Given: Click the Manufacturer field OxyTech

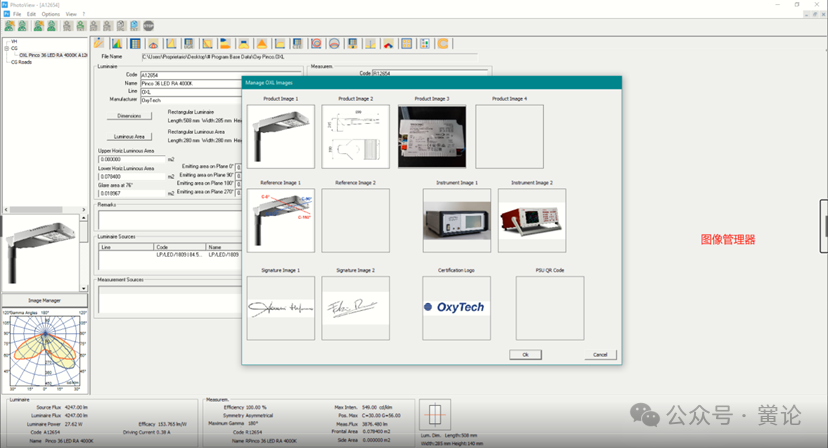Looking at the screenshot, I should pos(191,100).
